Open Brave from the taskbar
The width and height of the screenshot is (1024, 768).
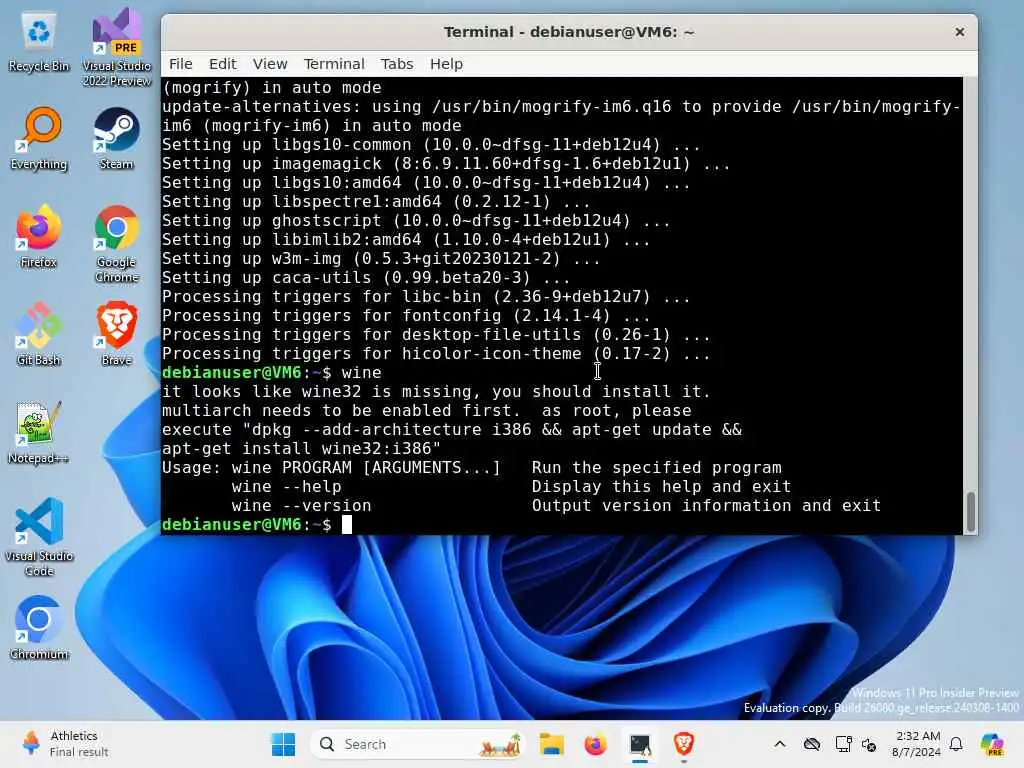click(x=684, y=744)
